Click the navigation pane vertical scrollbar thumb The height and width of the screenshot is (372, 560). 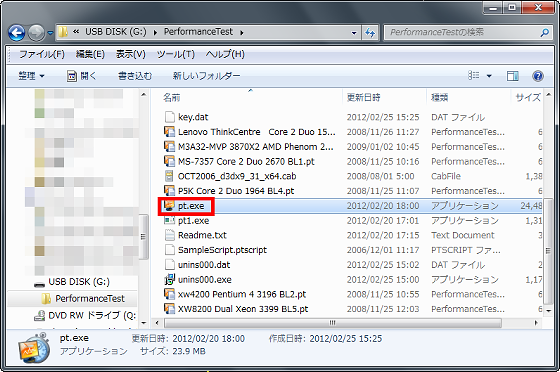(x=144, y=236)
